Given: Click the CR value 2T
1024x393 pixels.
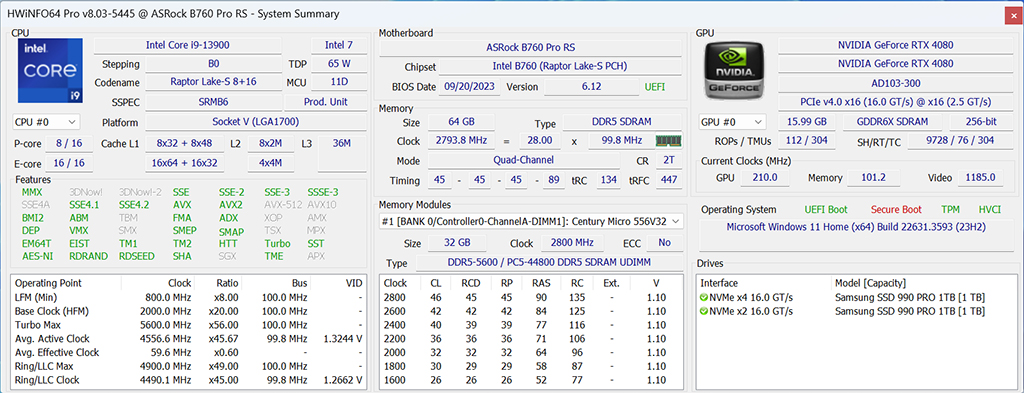Looking at the screenshot, I should [668, 160].
